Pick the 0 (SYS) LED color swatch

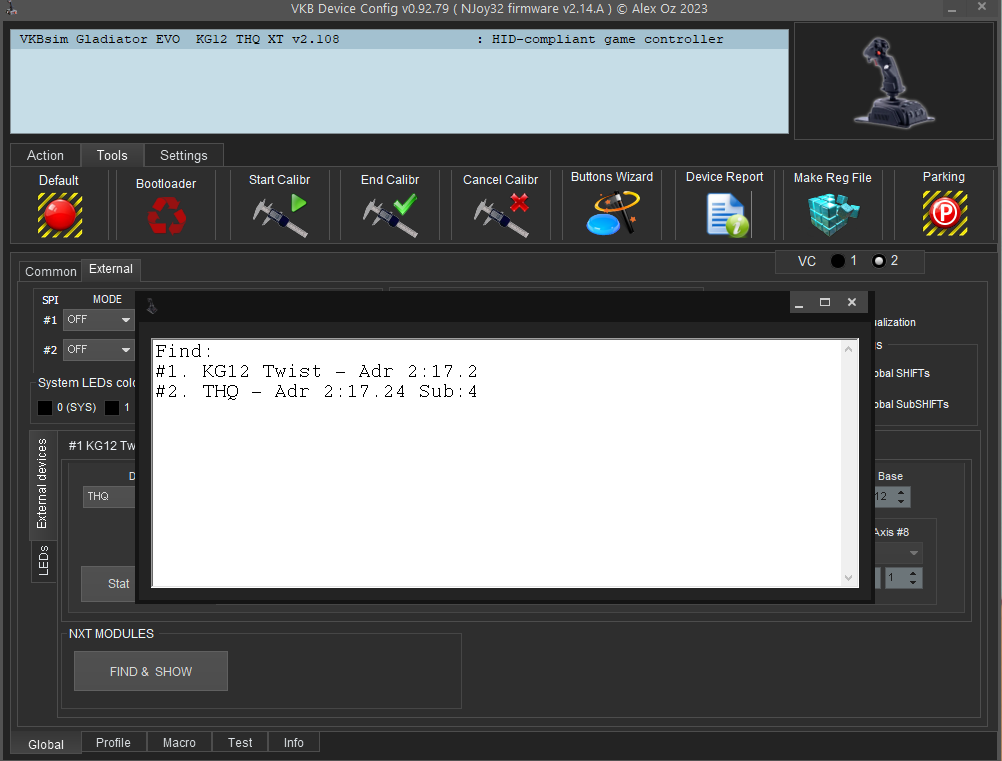click(45, 408)
